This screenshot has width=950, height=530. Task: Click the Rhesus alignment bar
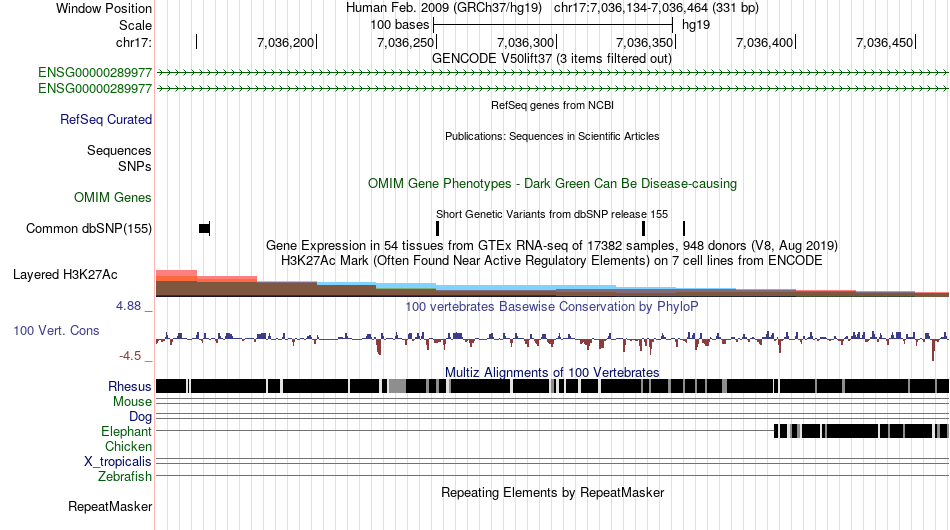tap(552, 386)
